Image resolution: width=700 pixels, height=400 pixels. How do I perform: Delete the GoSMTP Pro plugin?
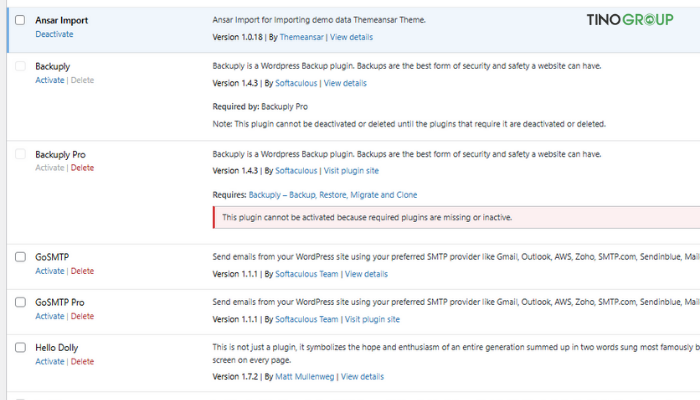[x=82, y=316]
